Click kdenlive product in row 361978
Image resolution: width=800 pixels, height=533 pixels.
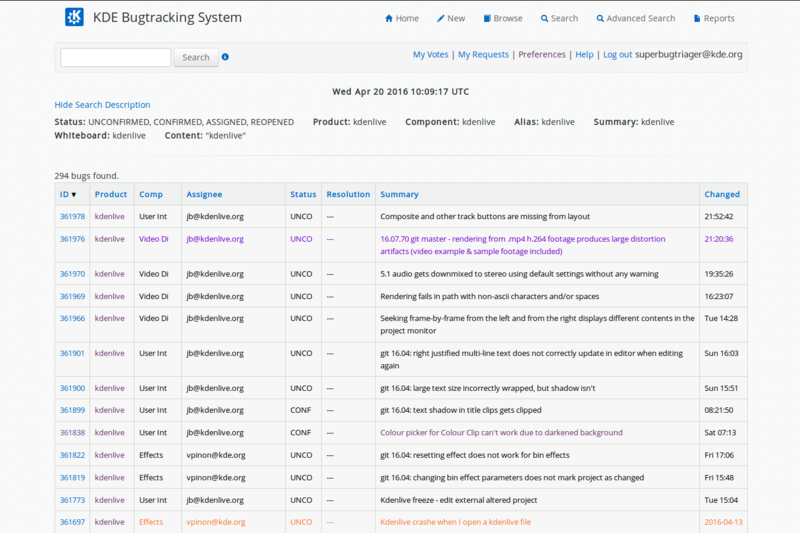point(110,216)
